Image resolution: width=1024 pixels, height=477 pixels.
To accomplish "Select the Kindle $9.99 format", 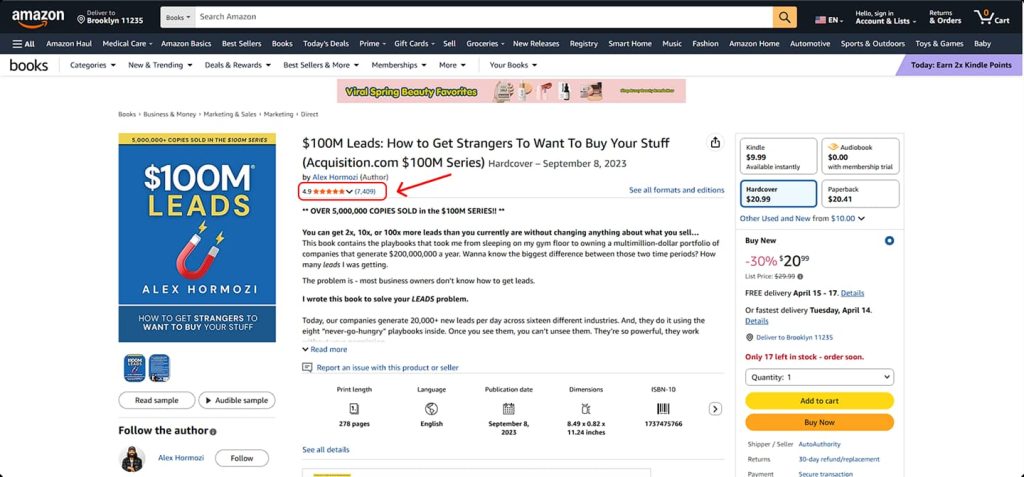I will coord(778,156).
